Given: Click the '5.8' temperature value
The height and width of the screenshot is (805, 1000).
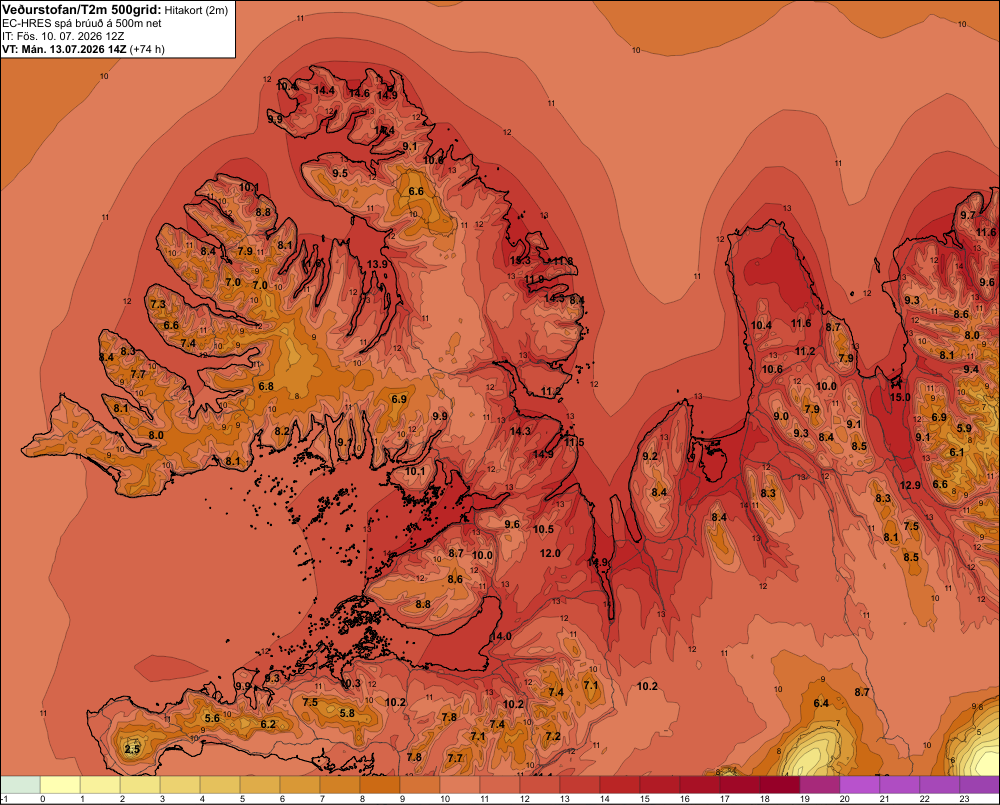Looking at the screenshot, I should tap(347, 713).
